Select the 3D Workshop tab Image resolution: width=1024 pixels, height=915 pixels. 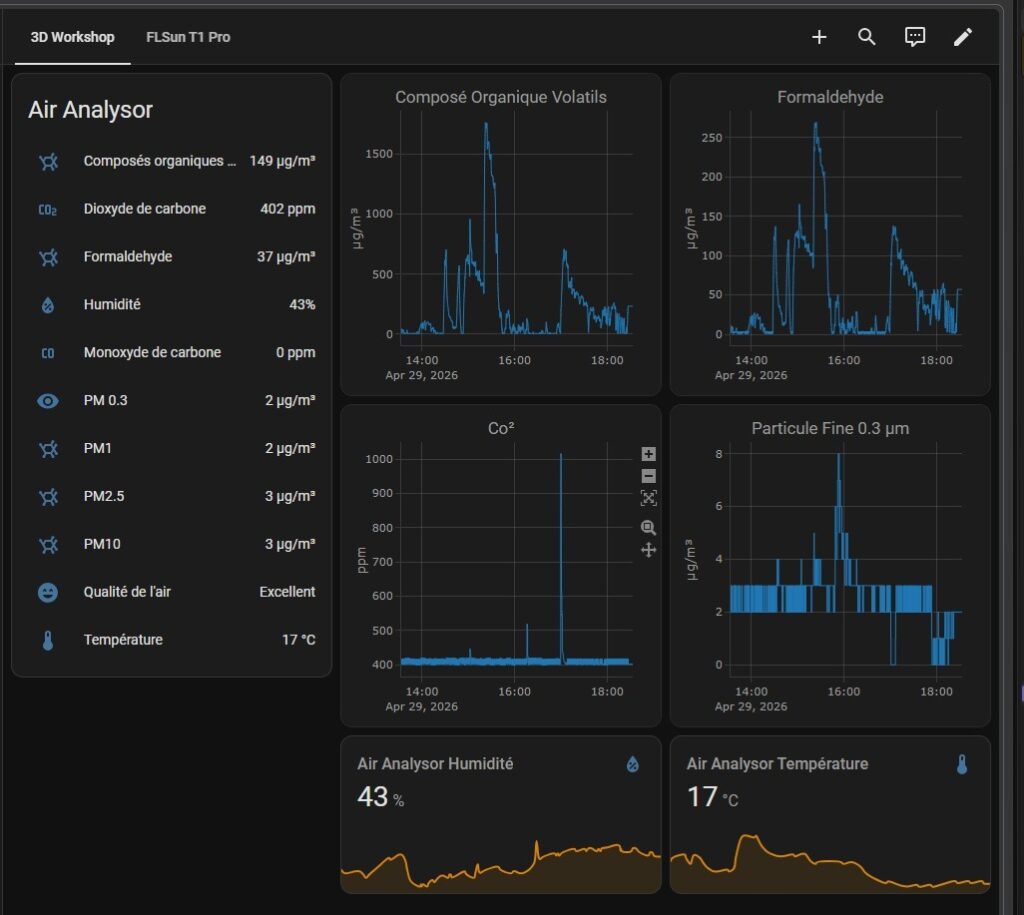72,37
